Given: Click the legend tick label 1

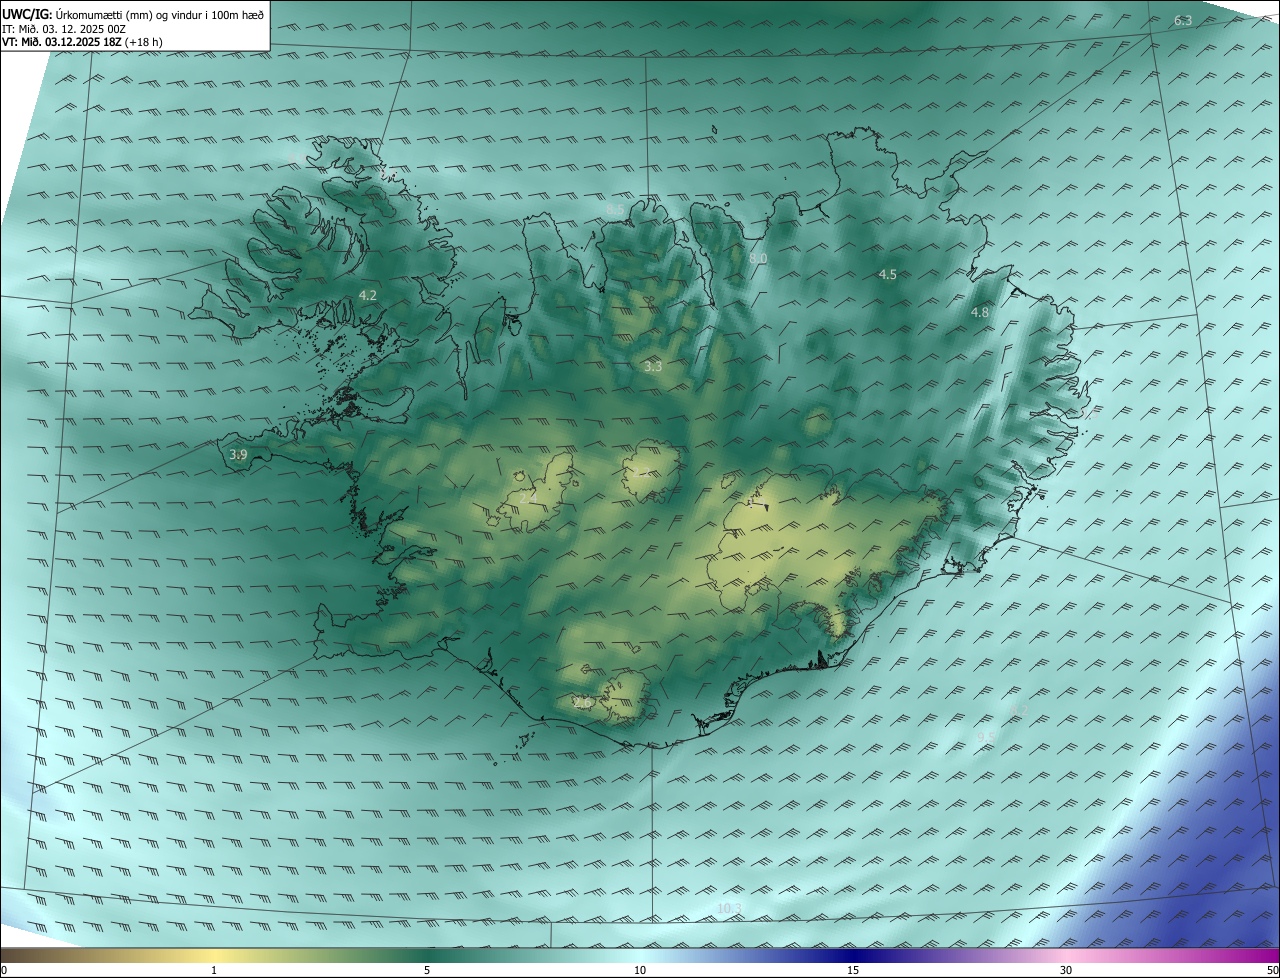Looking at the screenshot, I should click(214, 970).
